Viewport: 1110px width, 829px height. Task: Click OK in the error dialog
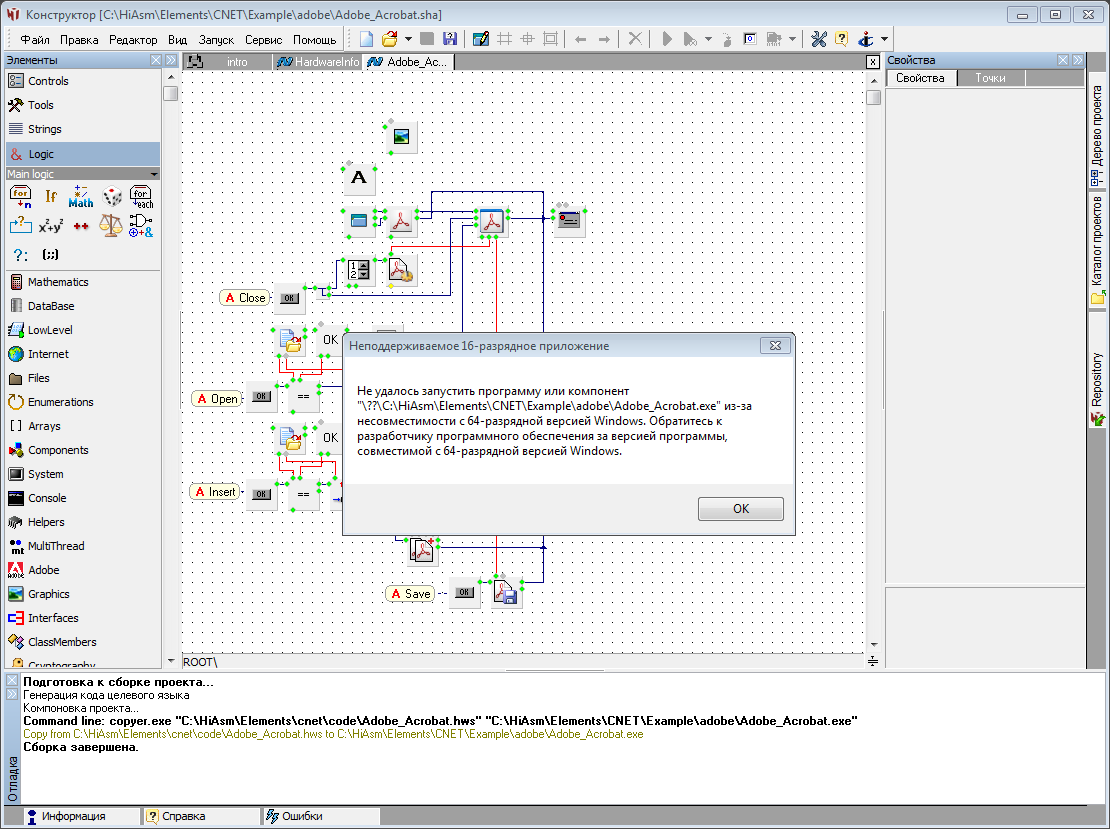pyautogui.click(x=740, y=509)
